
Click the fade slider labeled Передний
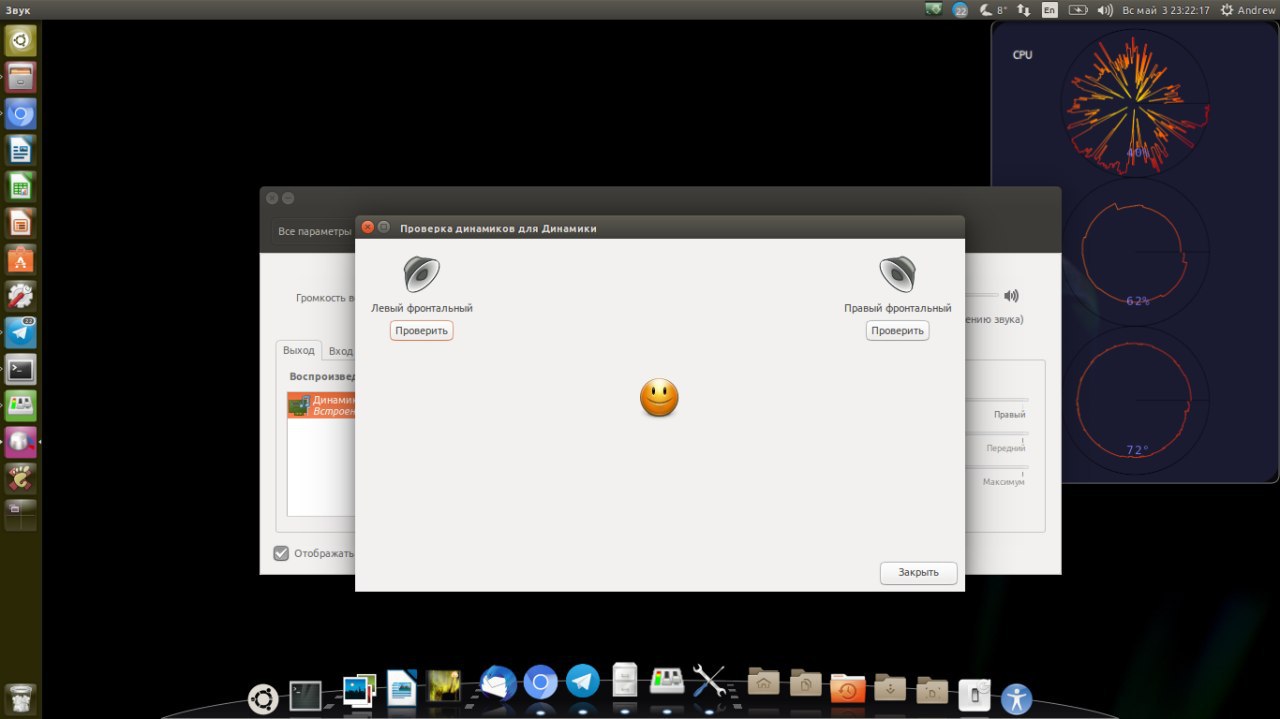[x=996, y=434]
